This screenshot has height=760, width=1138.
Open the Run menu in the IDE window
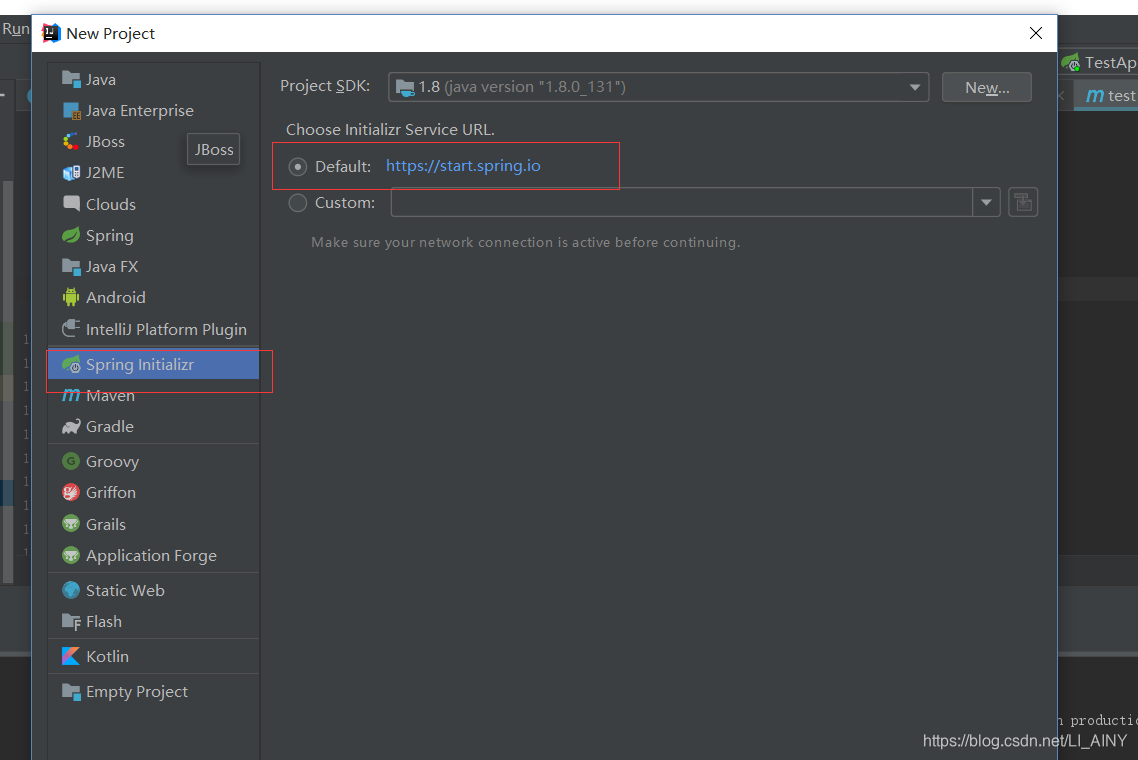click(15, 29)
